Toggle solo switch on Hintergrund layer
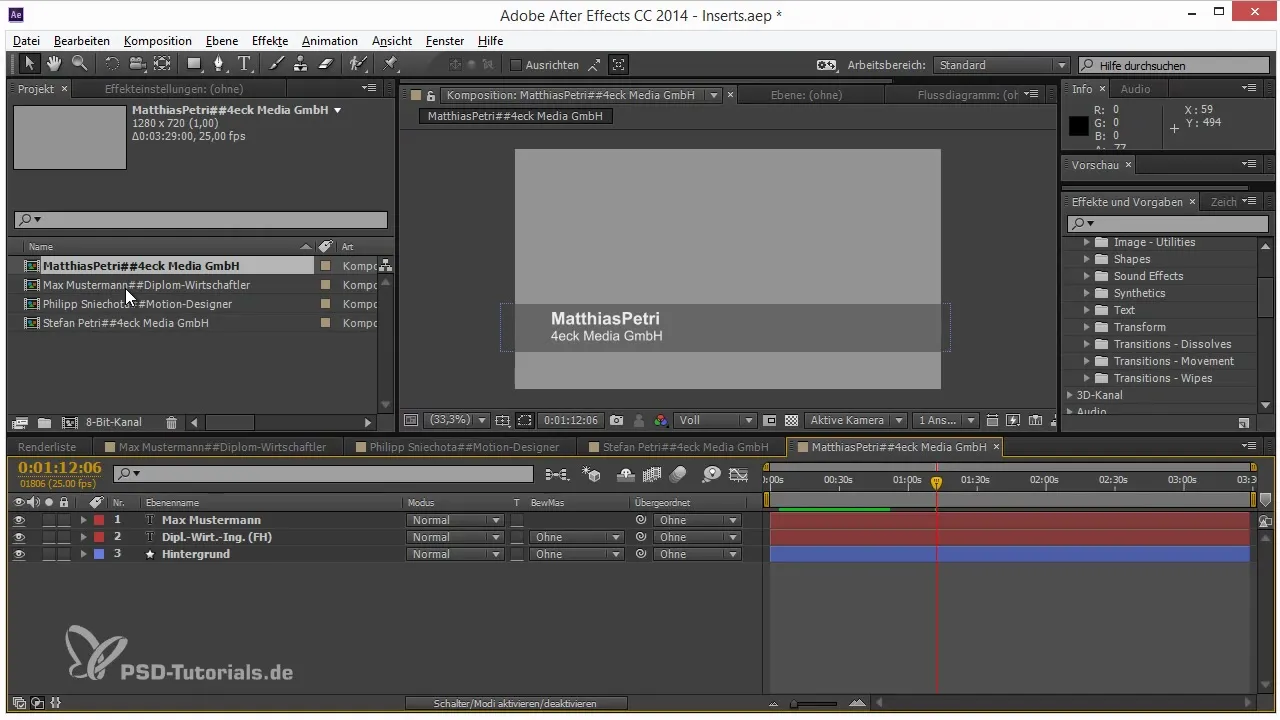The image size is (1280, 720). [x=49, y=554]
